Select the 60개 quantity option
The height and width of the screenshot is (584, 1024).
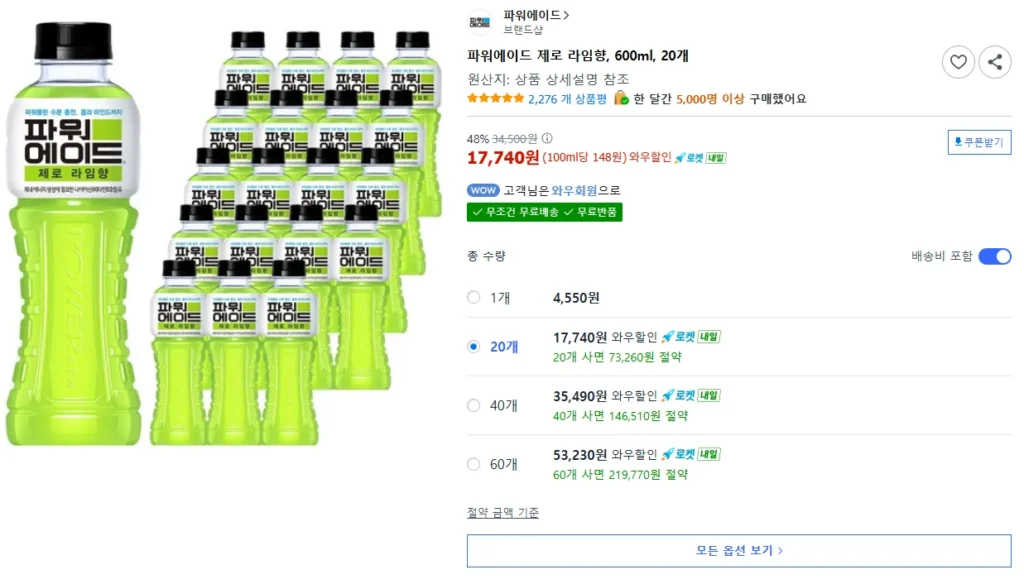473,464
